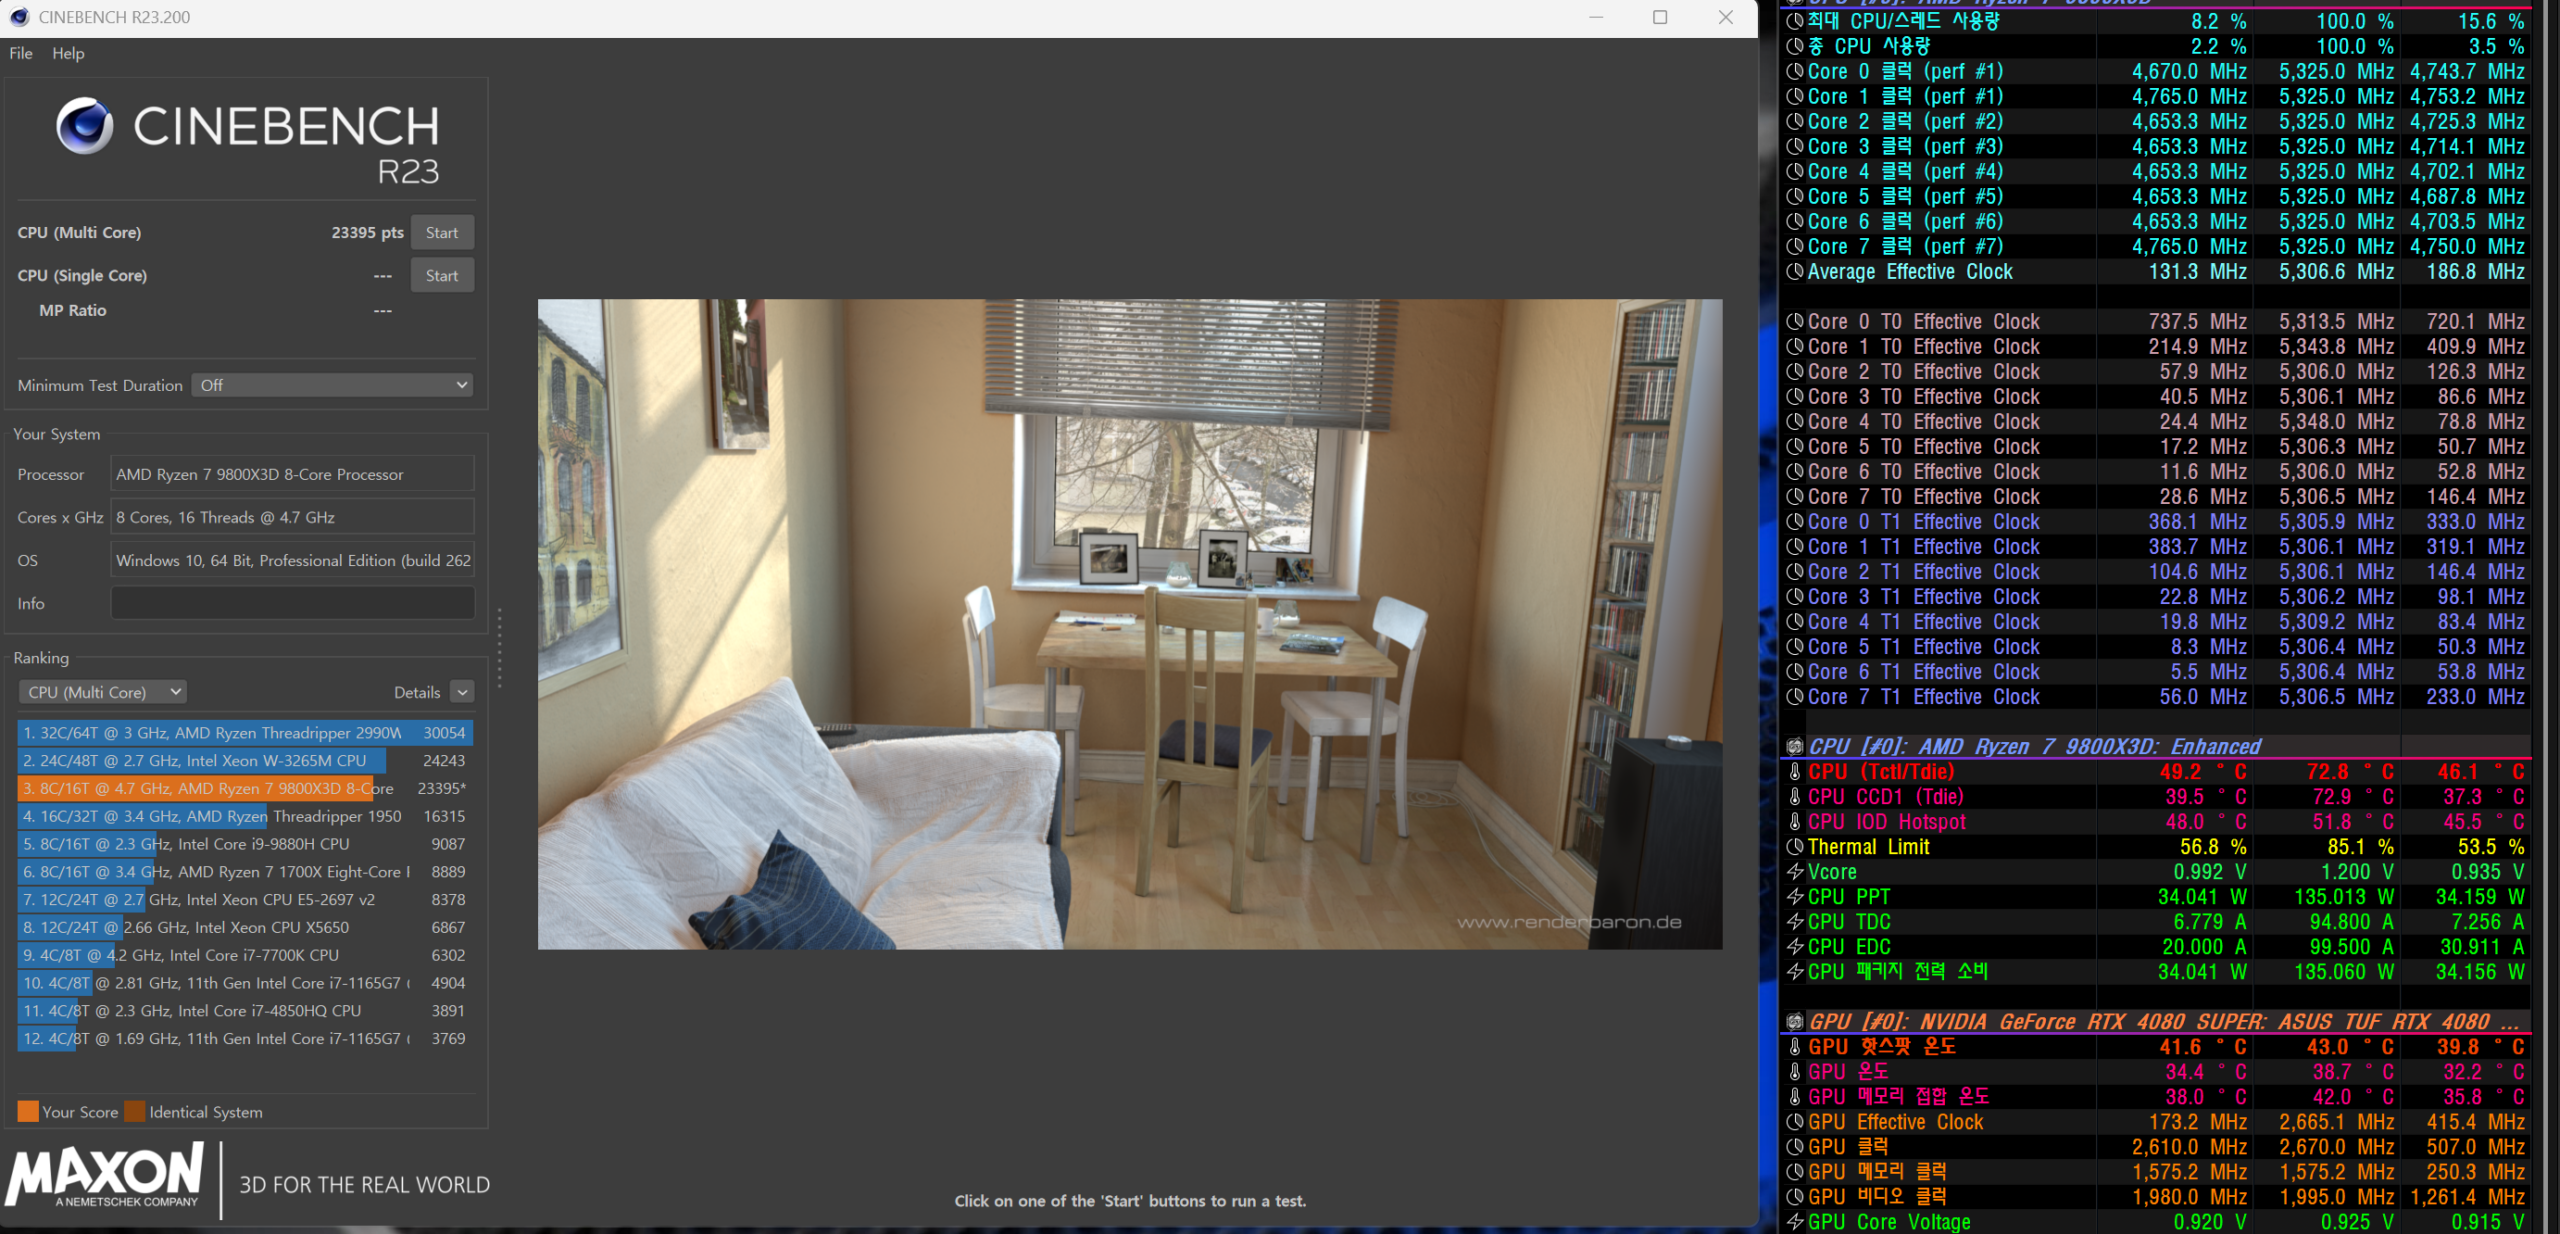Click the GPU section chip icon header
Image resolution: width=2560 pixels, height=1234 pixels.
tap(1795, 1022)
